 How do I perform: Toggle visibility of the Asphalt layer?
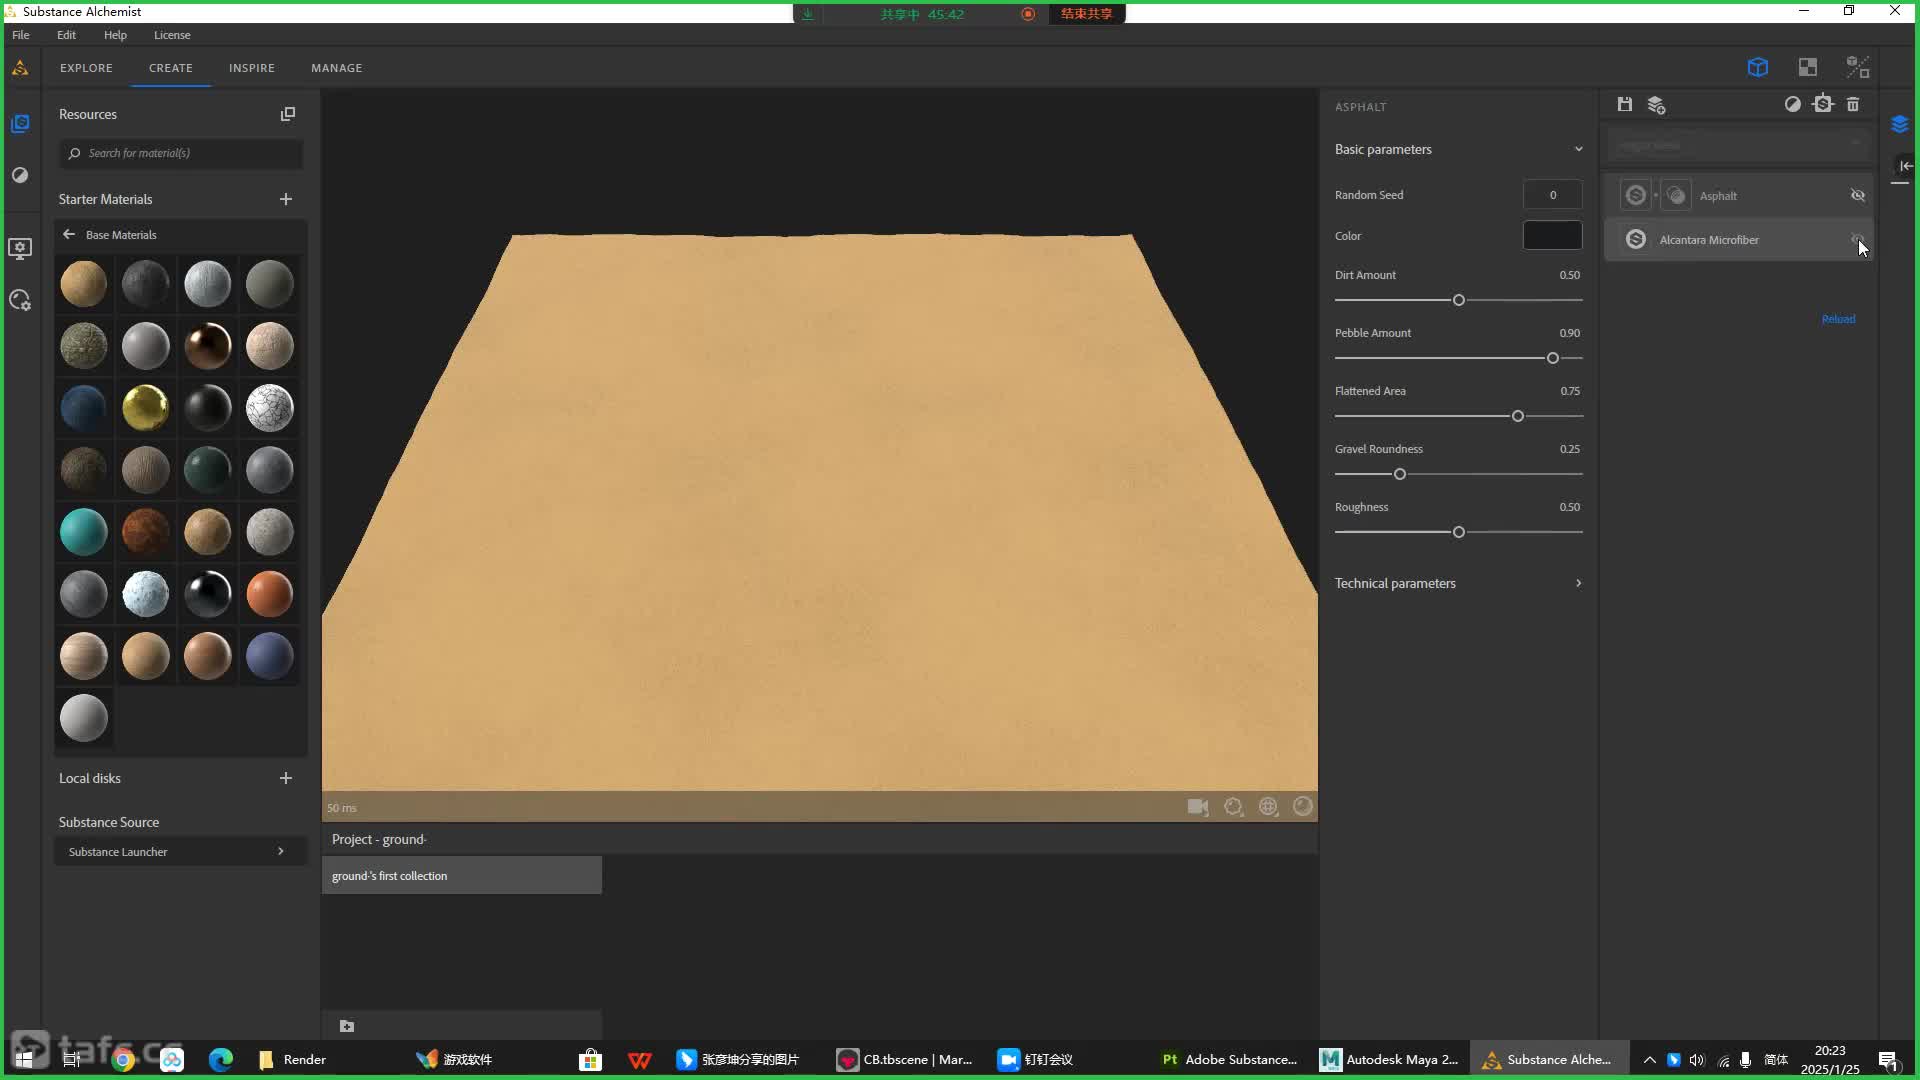click(1858, 195)
